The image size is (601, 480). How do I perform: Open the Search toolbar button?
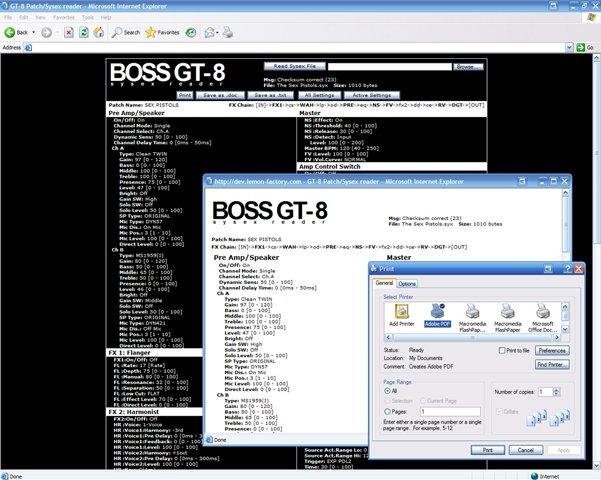pos(126,33)
